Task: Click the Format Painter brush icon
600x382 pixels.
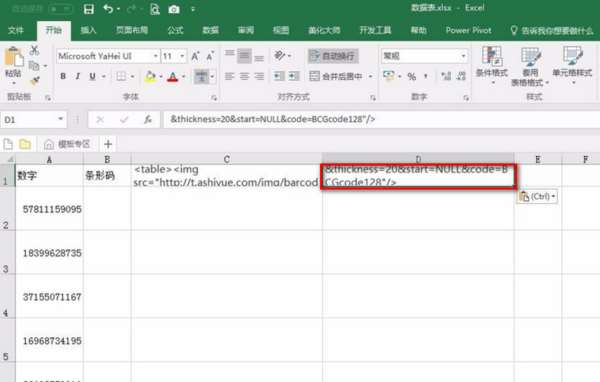Action: [35, 80]
